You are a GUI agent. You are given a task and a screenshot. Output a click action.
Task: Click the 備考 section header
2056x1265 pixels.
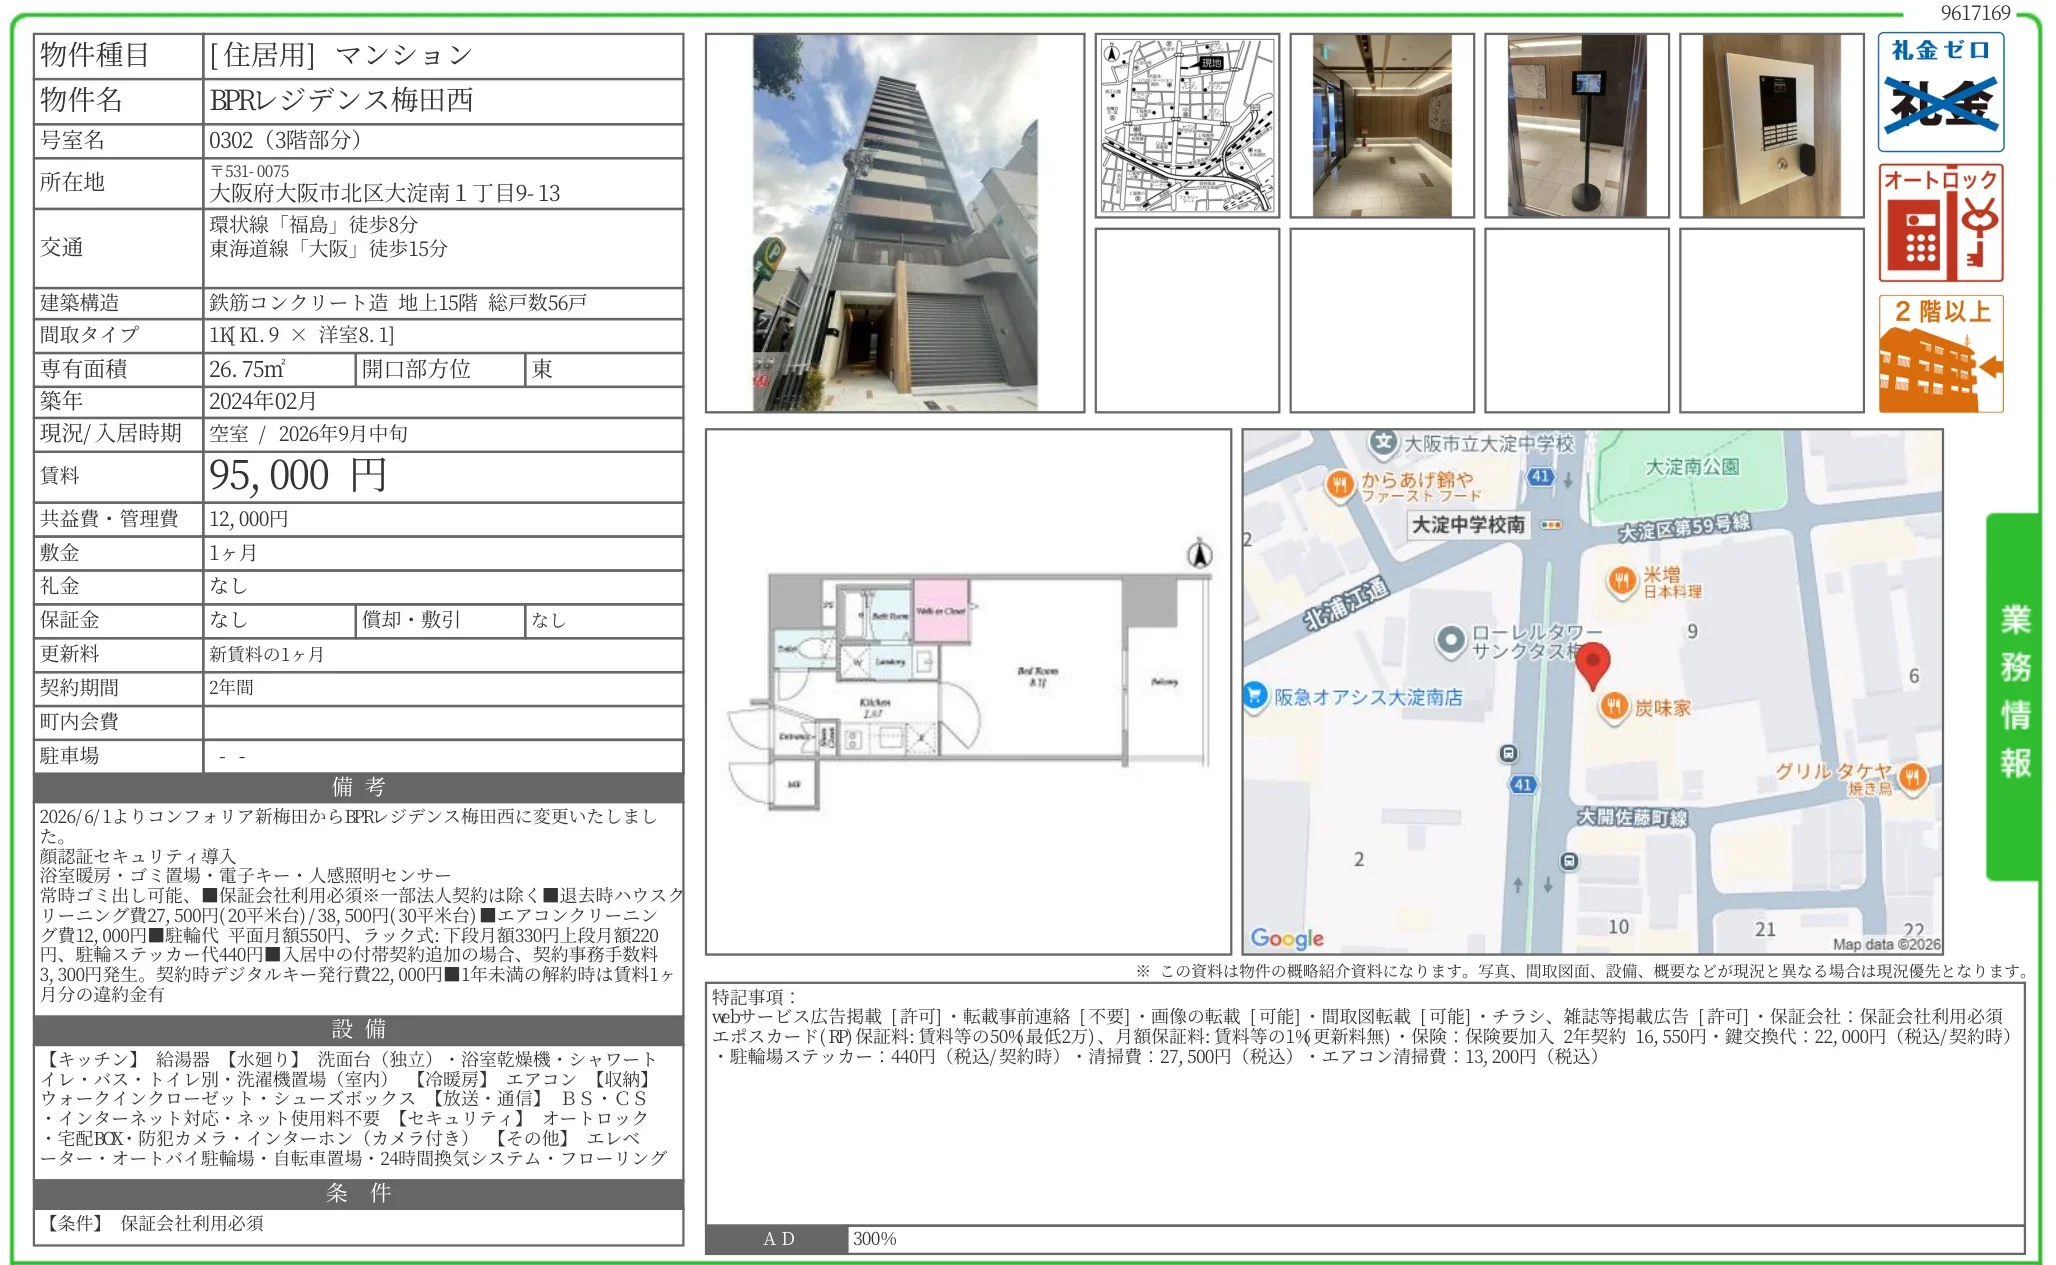point(359,787)
